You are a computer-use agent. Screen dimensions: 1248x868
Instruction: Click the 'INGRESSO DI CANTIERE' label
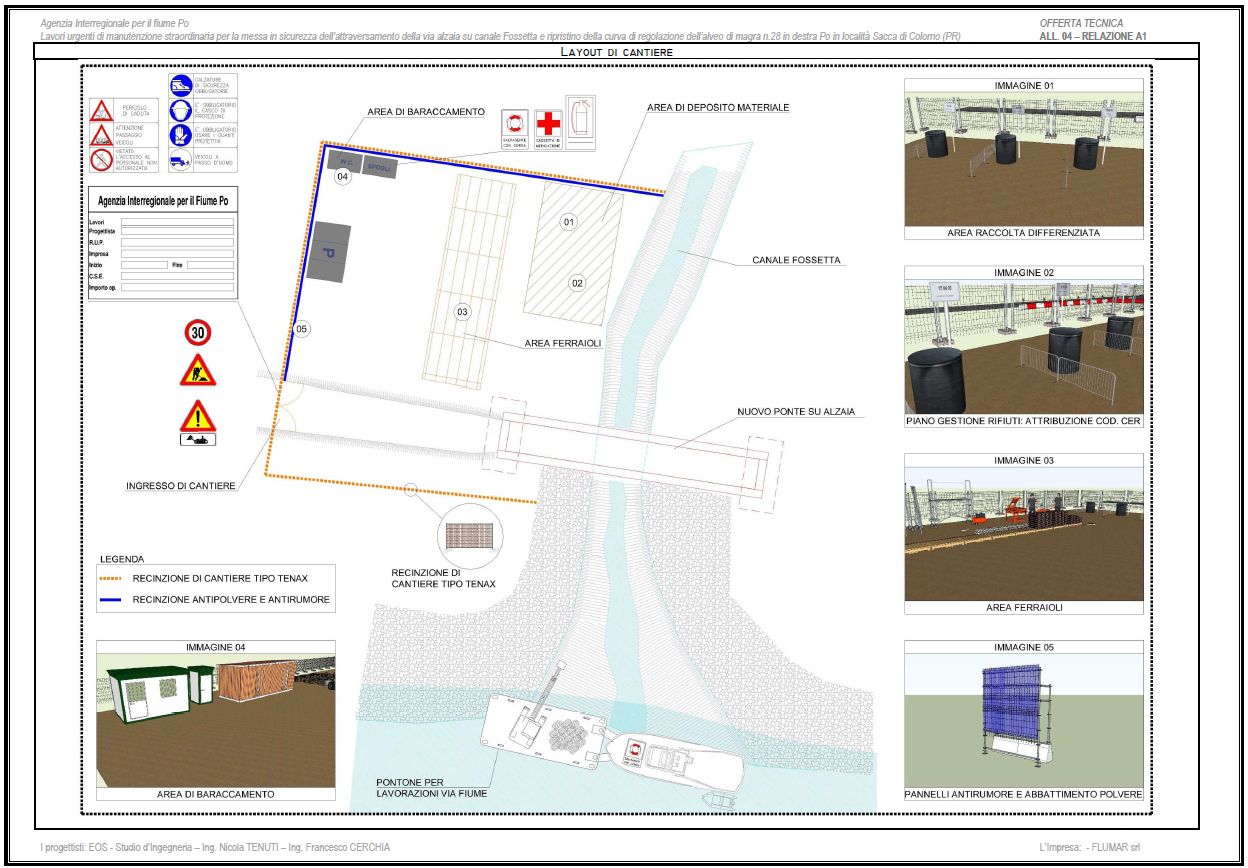pos(181,486)
